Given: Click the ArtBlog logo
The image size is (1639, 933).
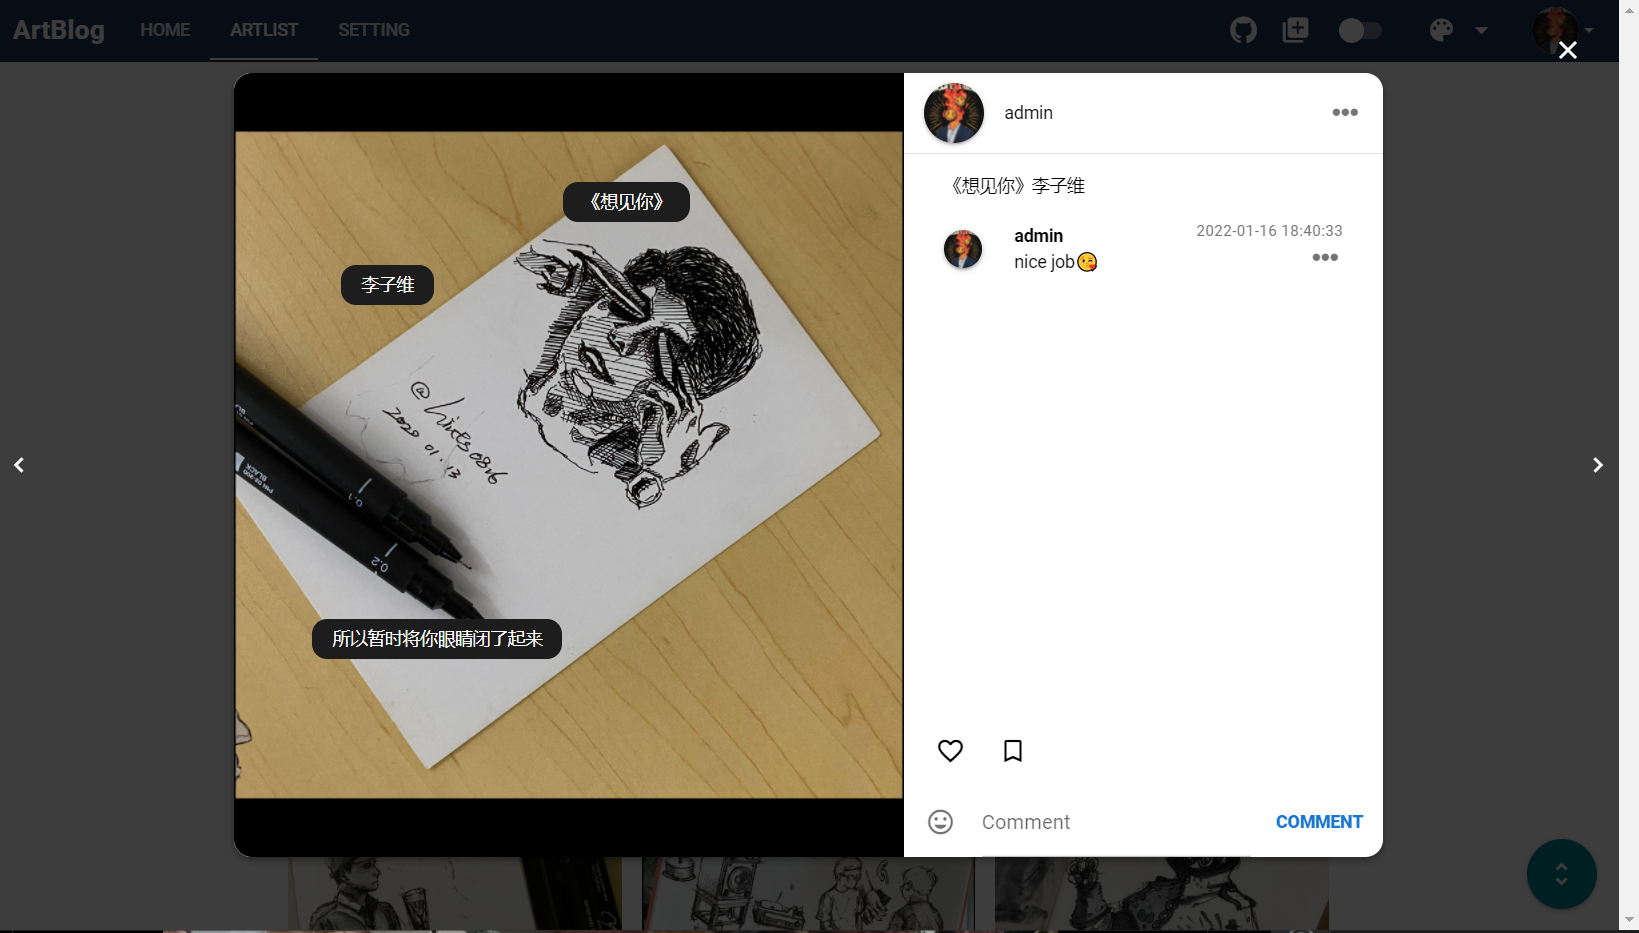Looking at the screenshot, I should click(x=59, y=30).
